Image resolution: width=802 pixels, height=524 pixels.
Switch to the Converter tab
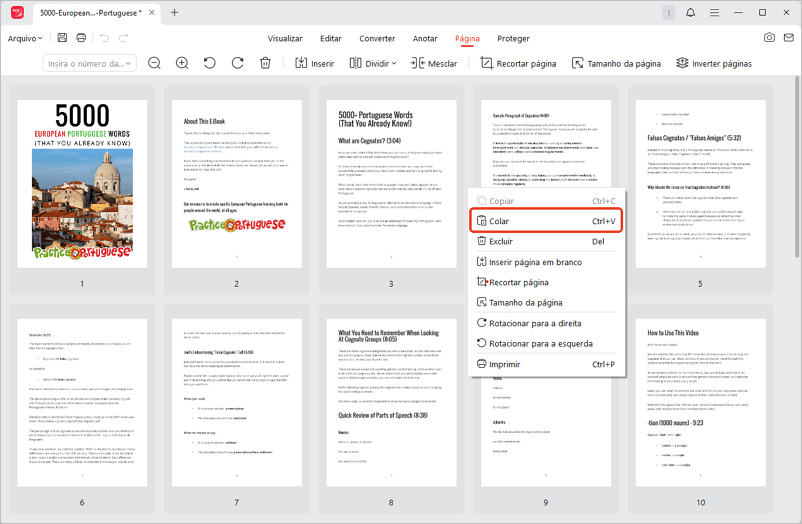pos(377,38)
